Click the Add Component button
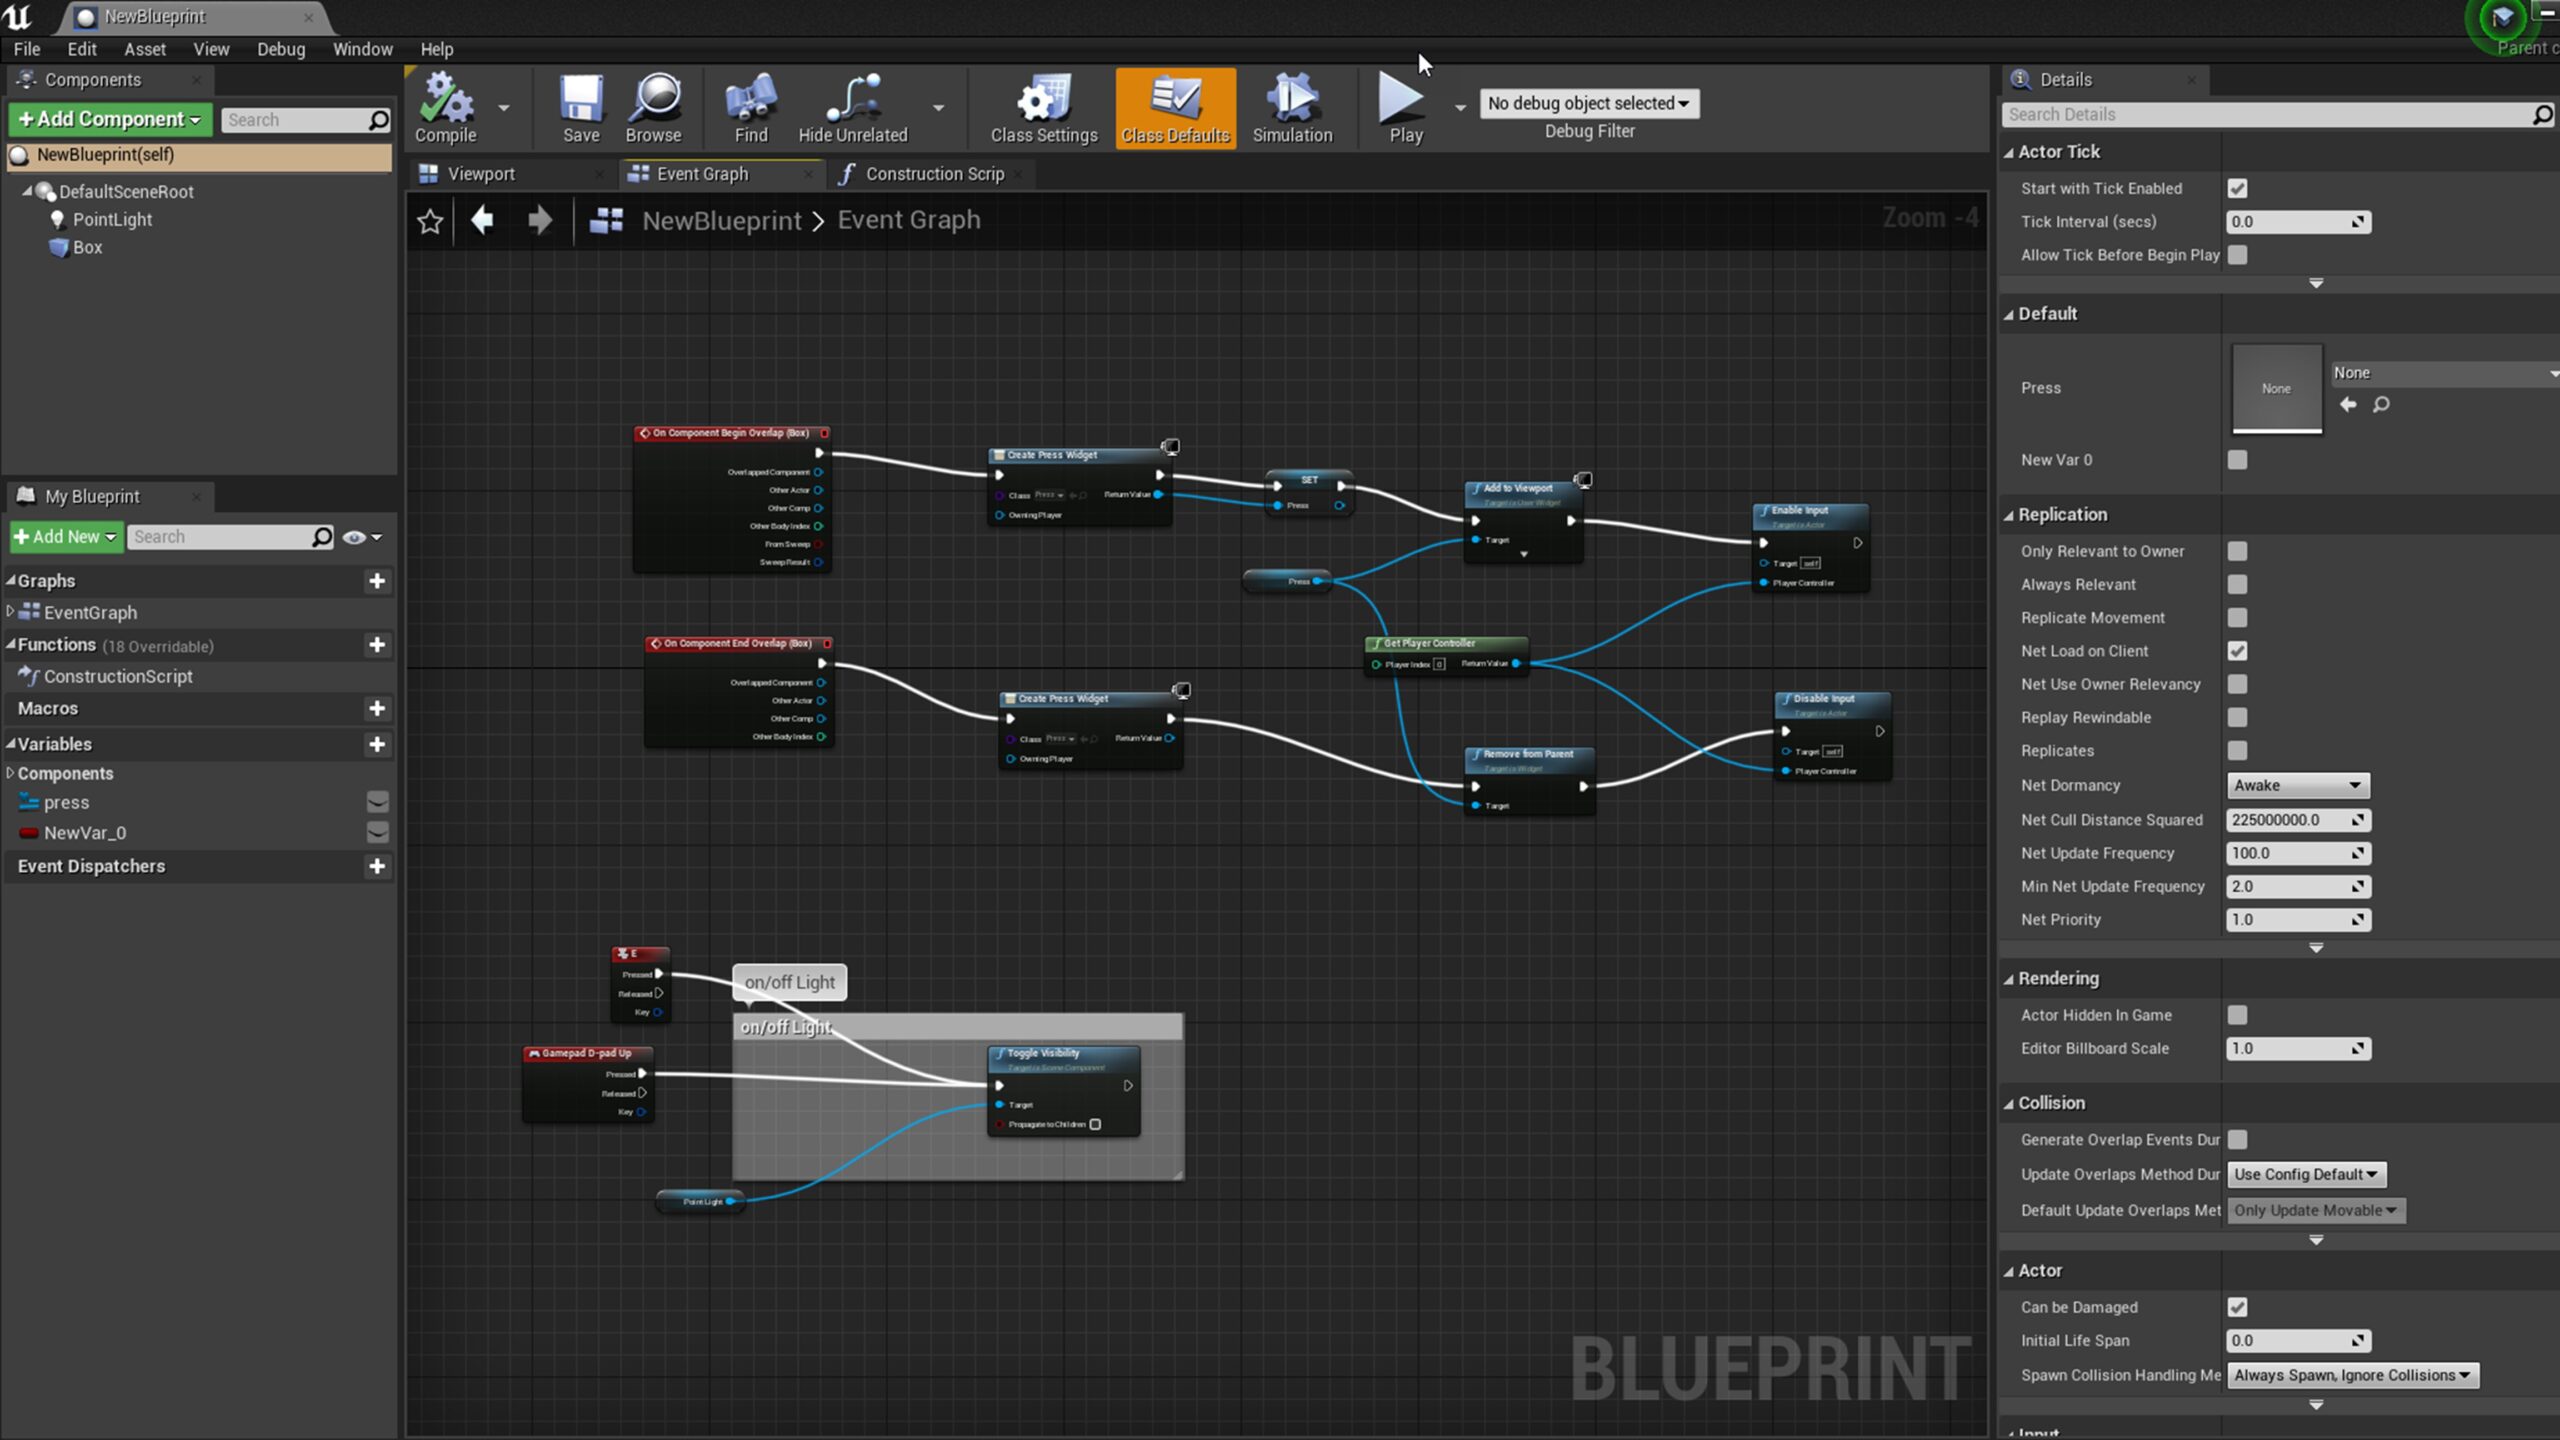Viewport: 2560px width, 1440px height. pyautogui.click(x=110, y=119)
